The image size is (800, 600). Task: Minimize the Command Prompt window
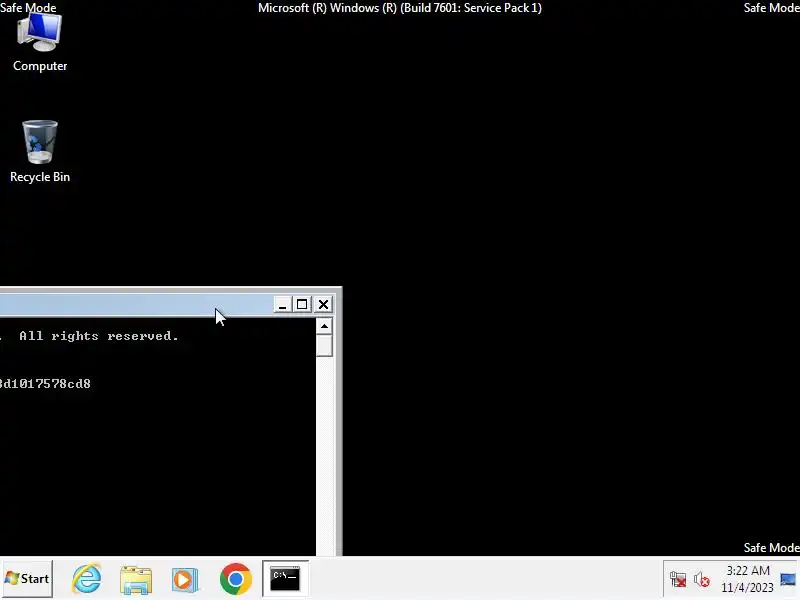282,305
